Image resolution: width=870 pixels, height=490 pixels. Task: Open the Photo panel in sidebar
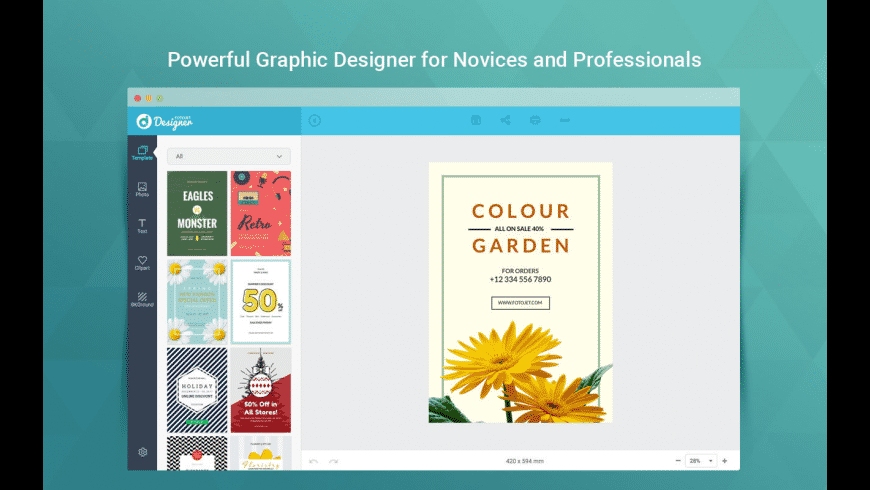click(142, 189)
